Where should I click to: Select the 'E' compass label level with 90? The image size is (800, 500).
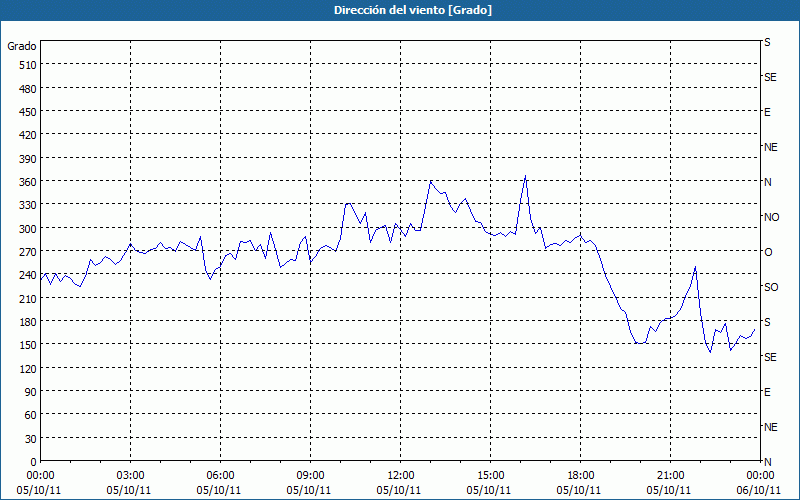(767, 392)
